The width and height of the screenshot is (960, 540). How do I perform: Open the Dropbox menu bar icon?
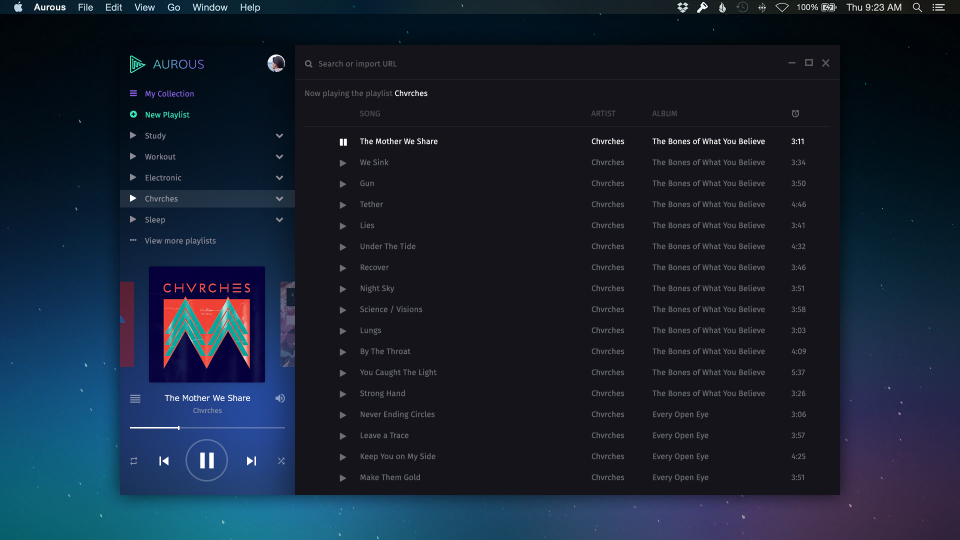click(x=683, y=7)
